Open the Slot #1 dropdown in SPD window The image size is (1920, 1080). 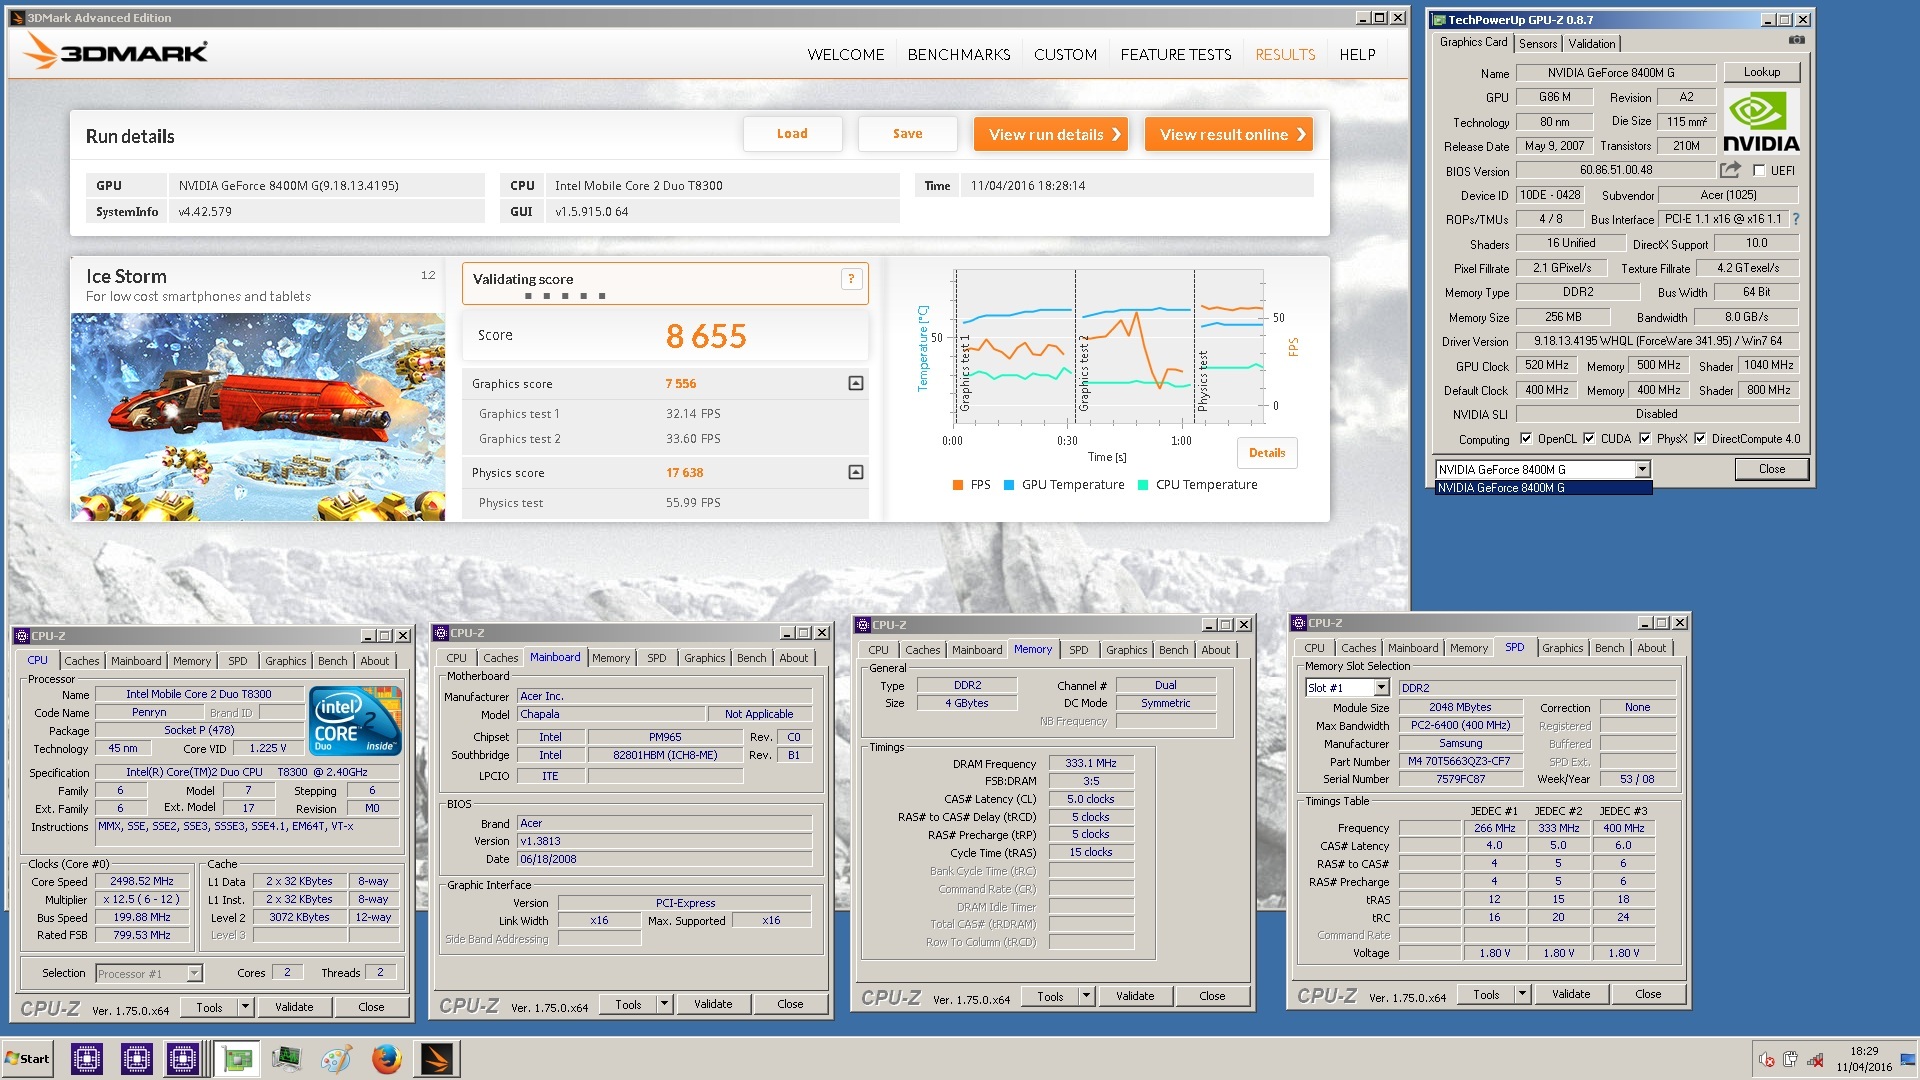coord(1381,687)
